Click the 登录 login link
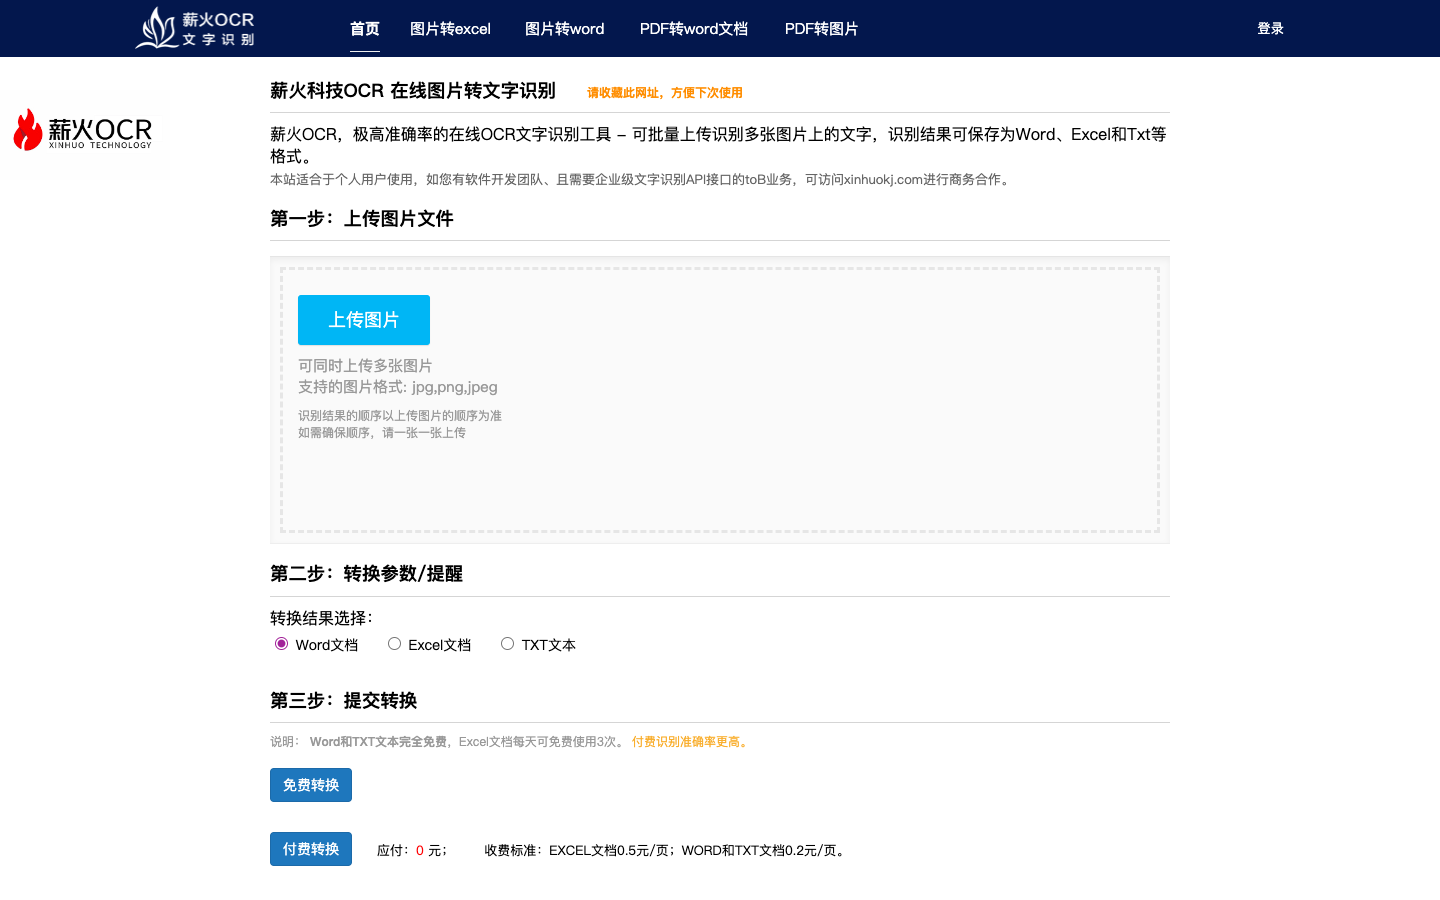 (1270, 29)
